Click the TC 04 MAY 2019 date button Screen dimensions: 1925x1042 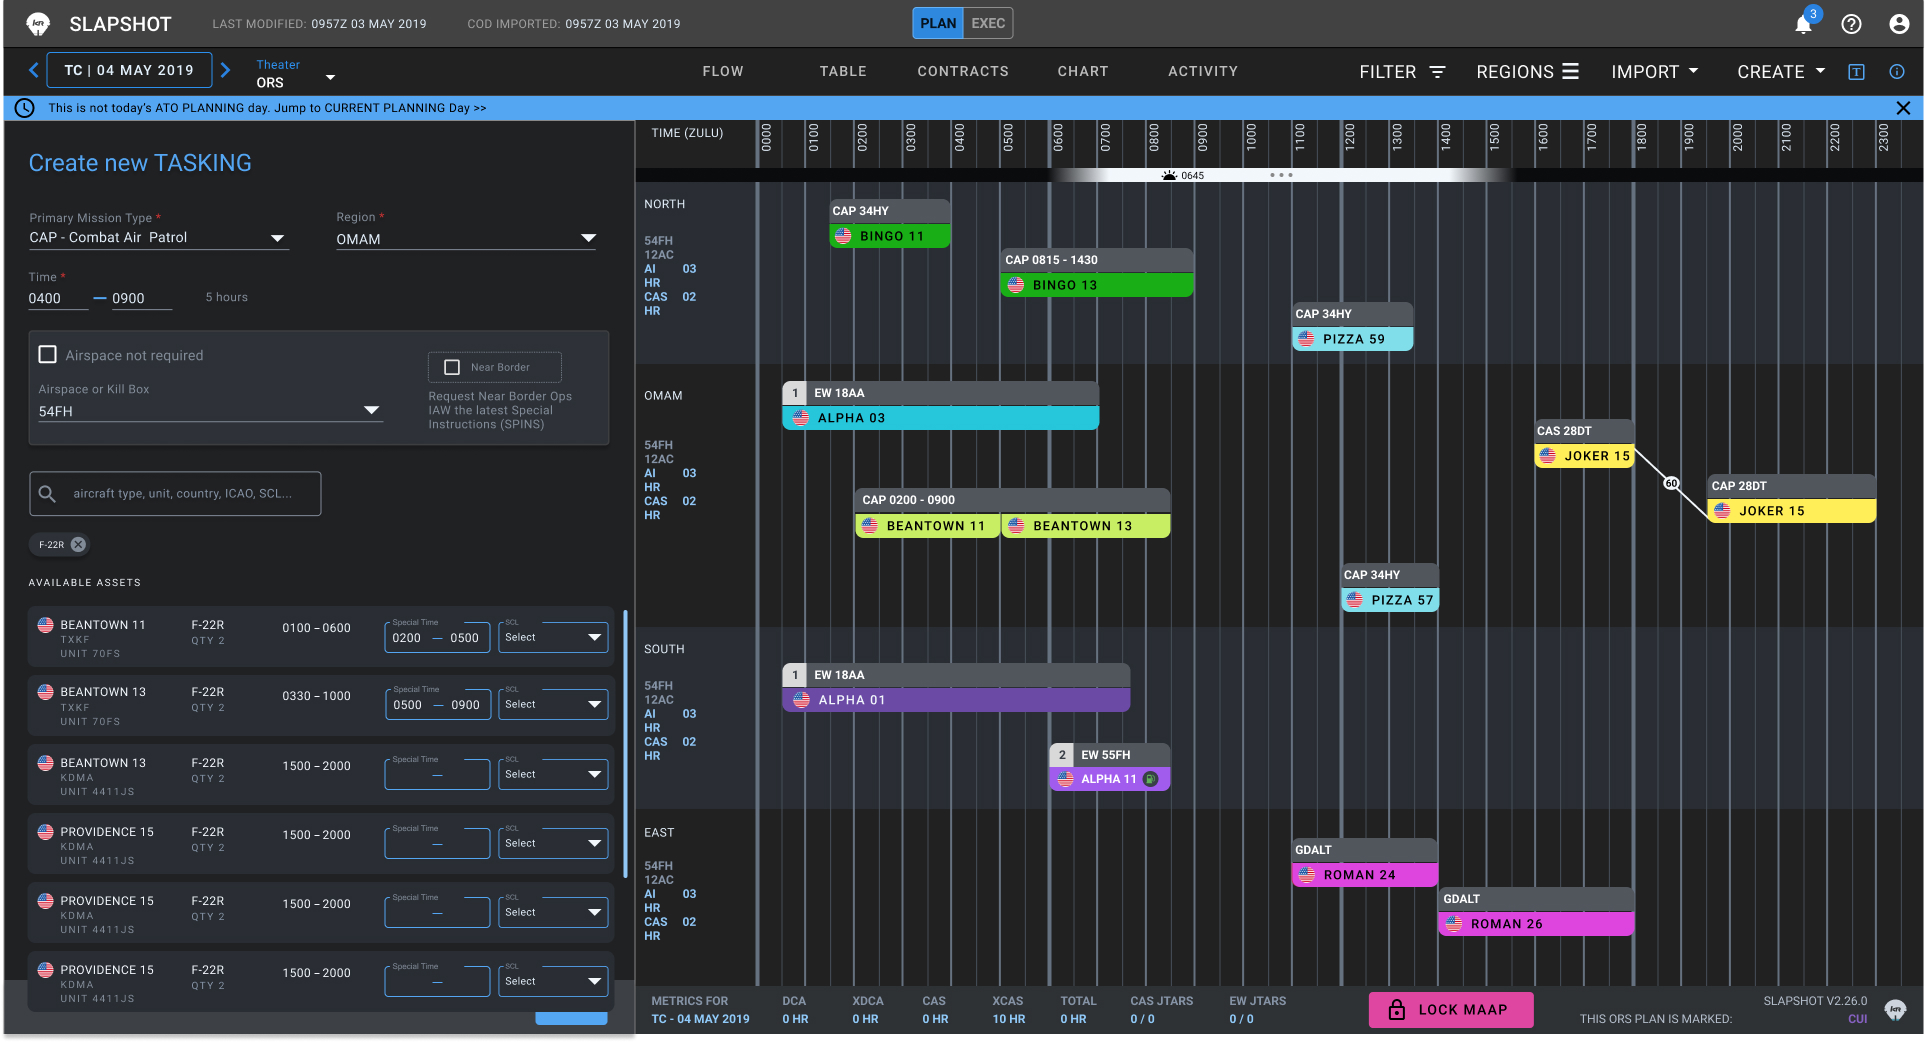pyautogui.click(x=129, y=70)
